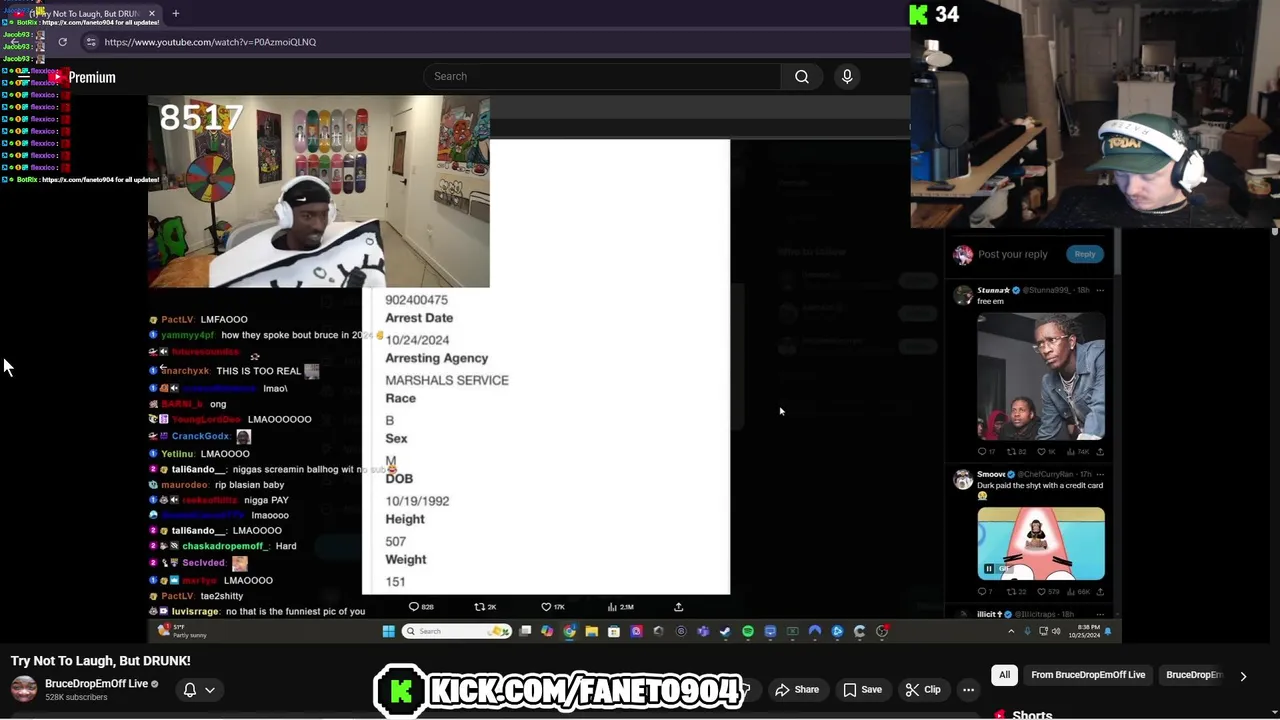Click chat user 'marchyxk' name

[x=184, y=371]
